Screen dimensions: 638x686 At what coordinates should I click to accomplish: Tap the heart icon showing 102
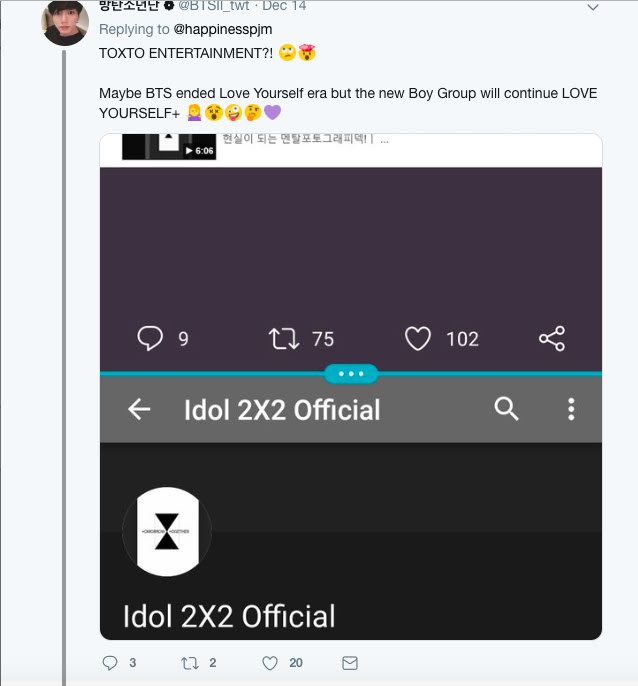418,339
